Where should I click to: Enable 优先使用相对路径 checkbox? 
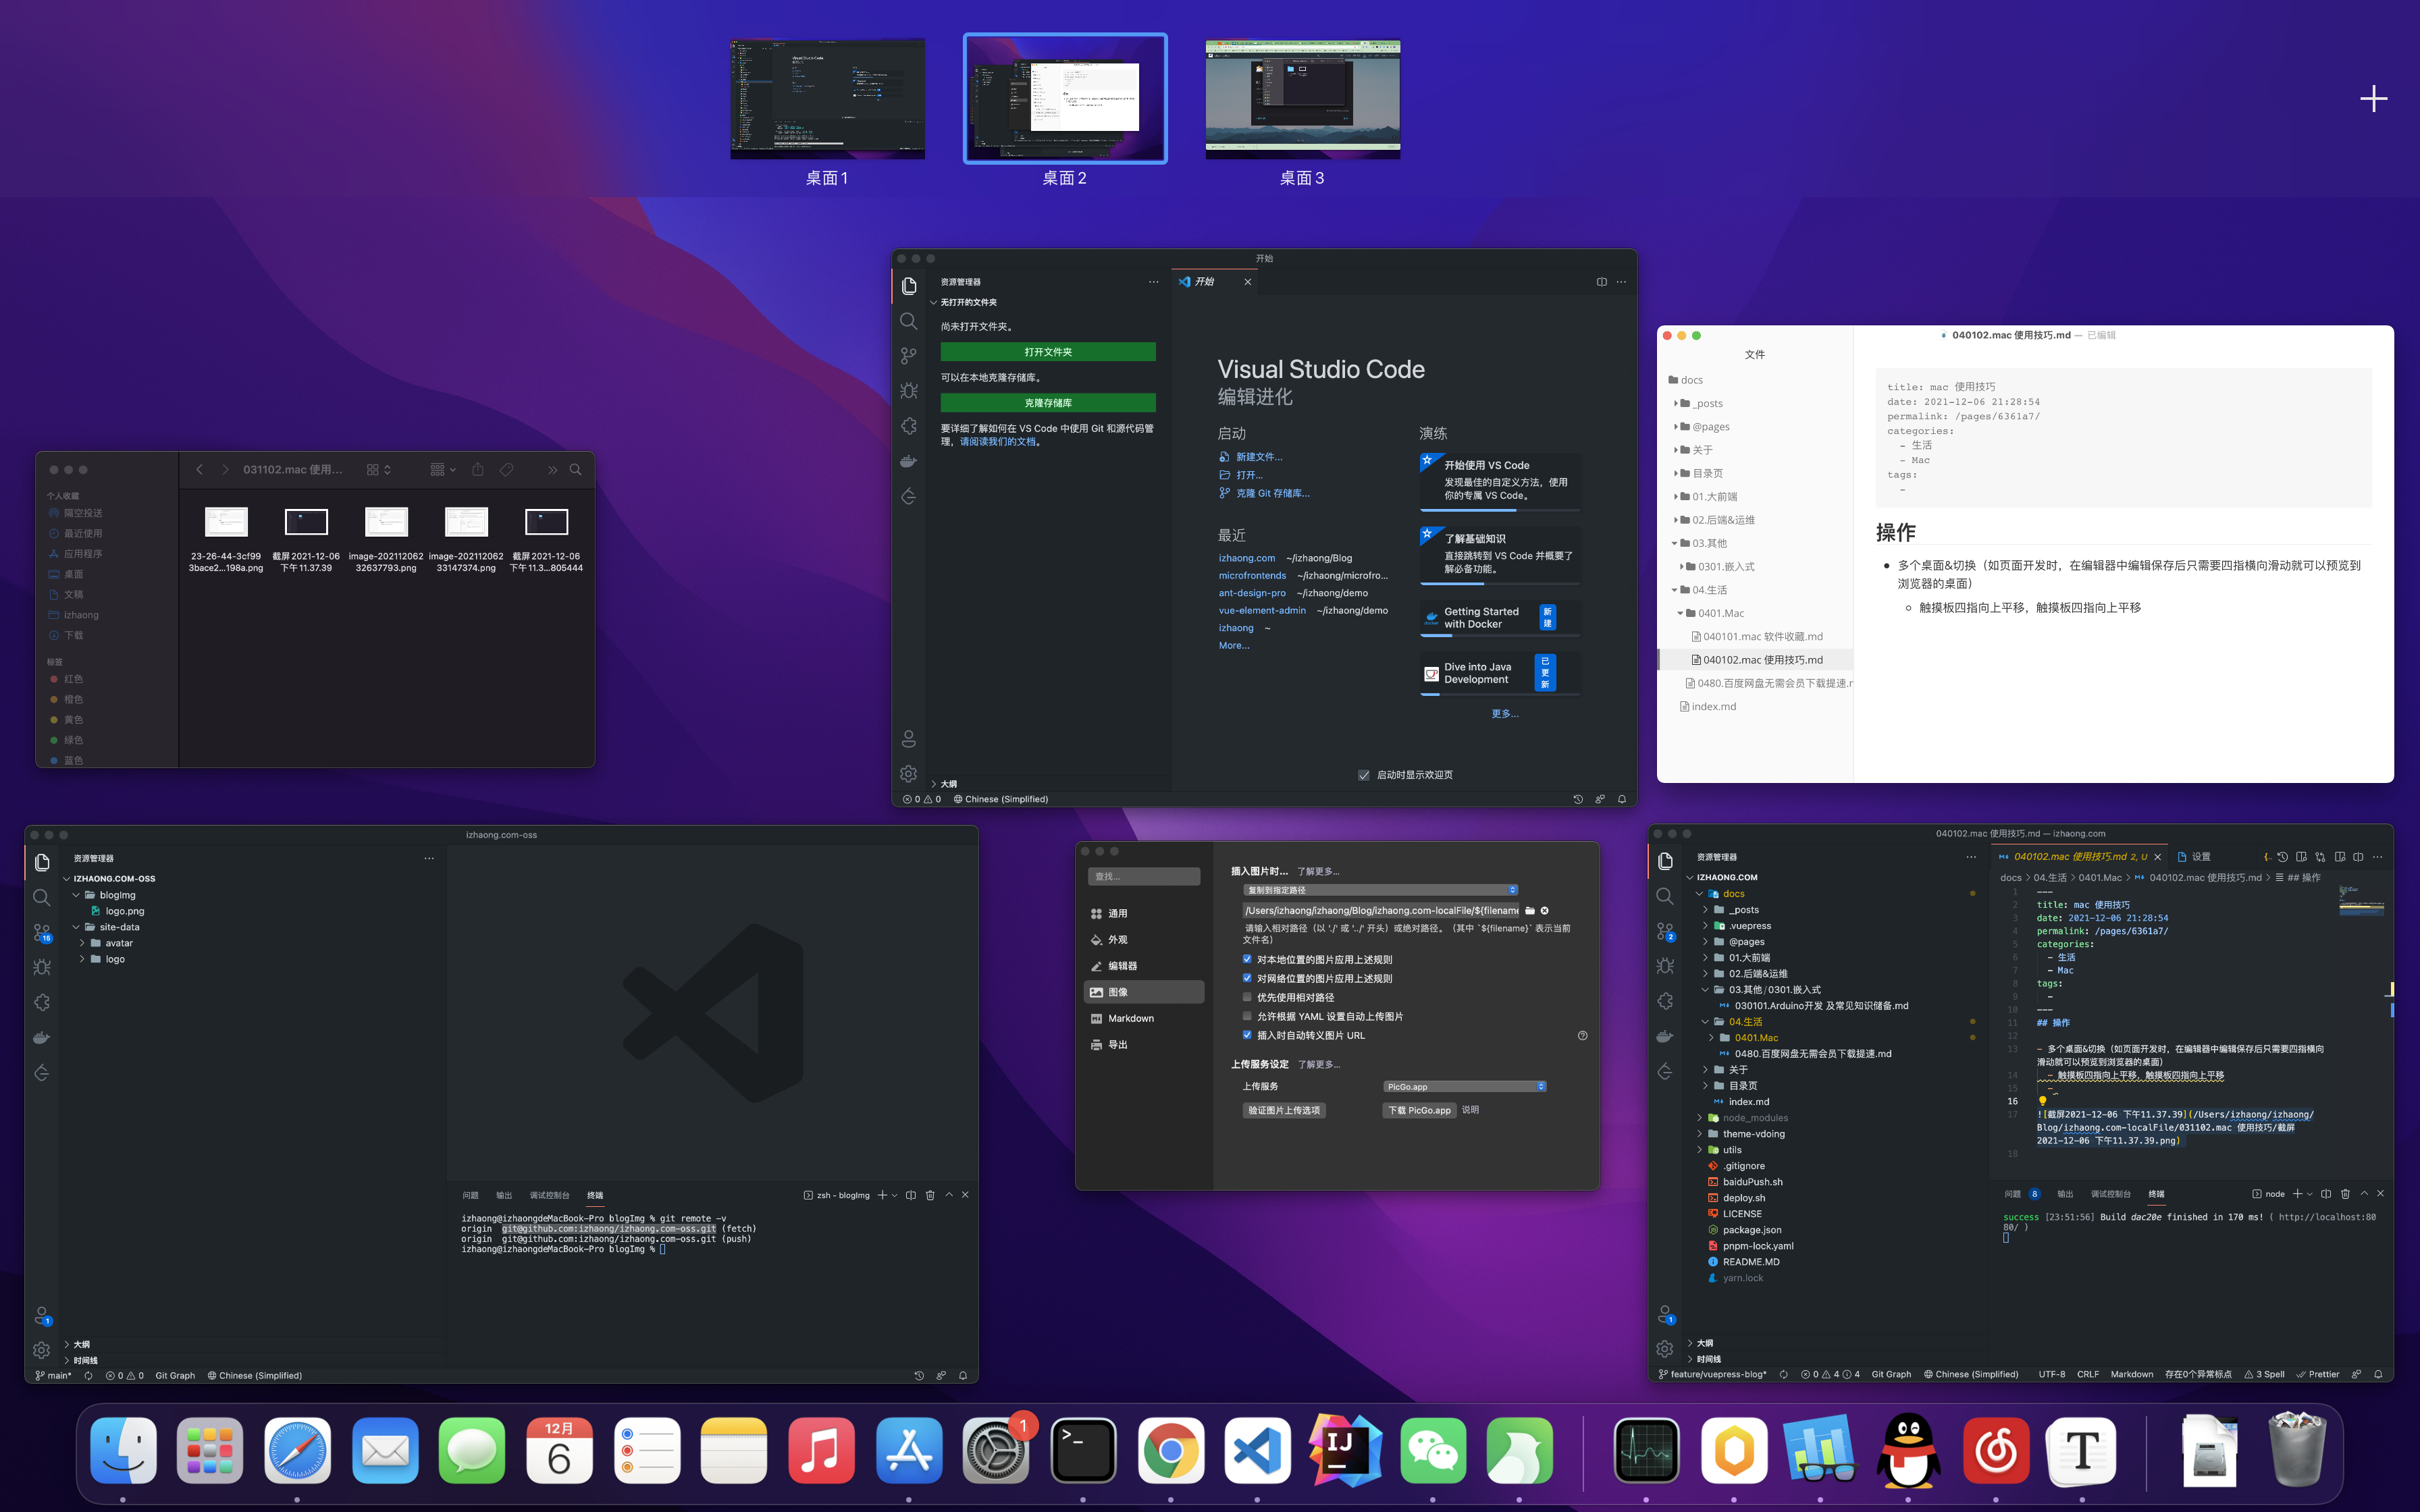[1247, 997]
